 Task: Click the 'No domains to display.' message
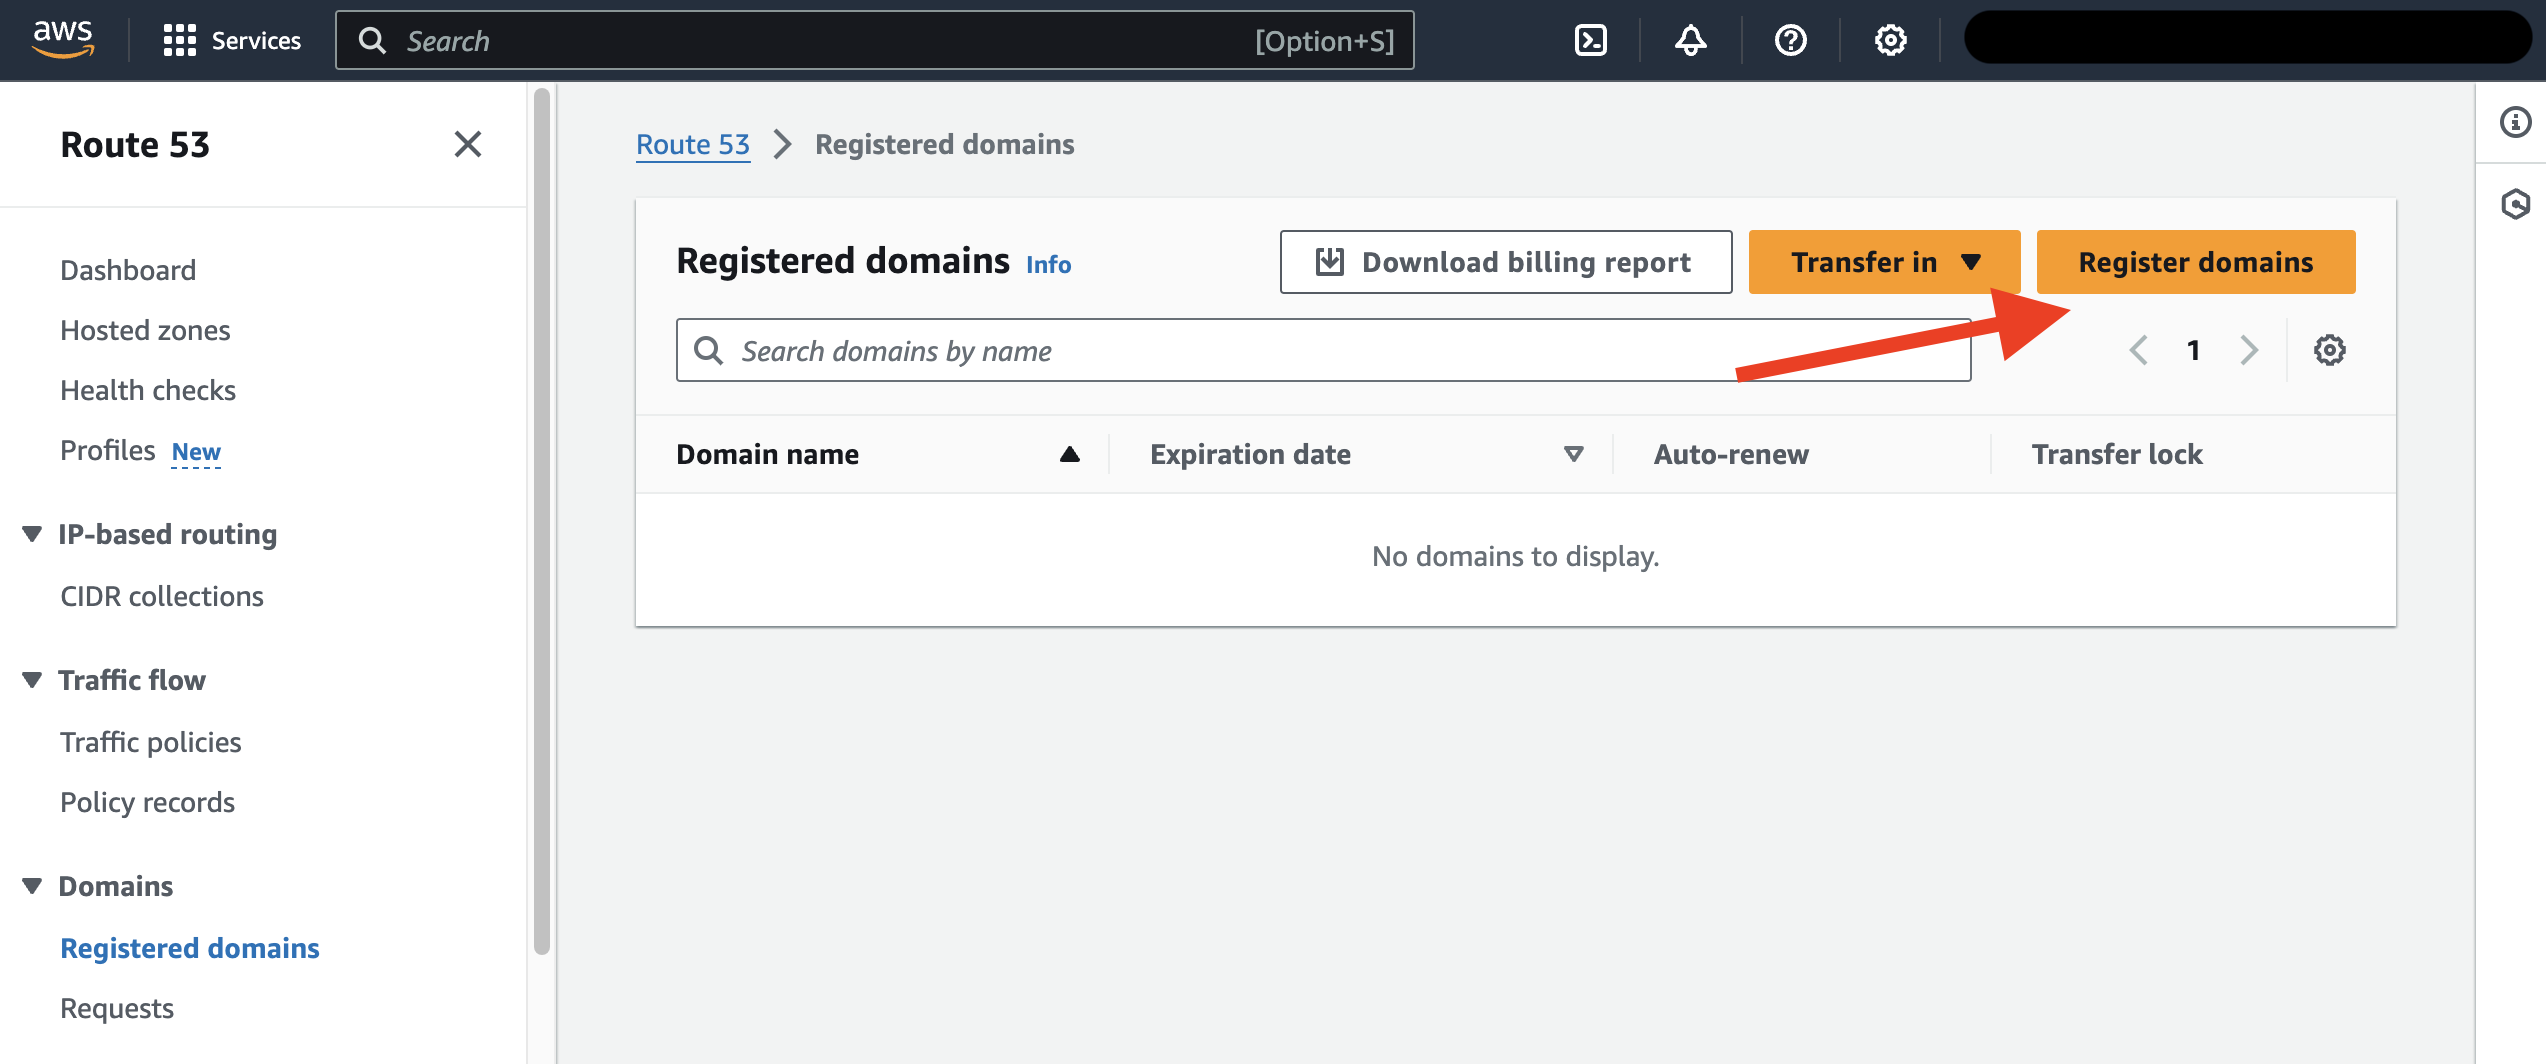coord(1515,556)
